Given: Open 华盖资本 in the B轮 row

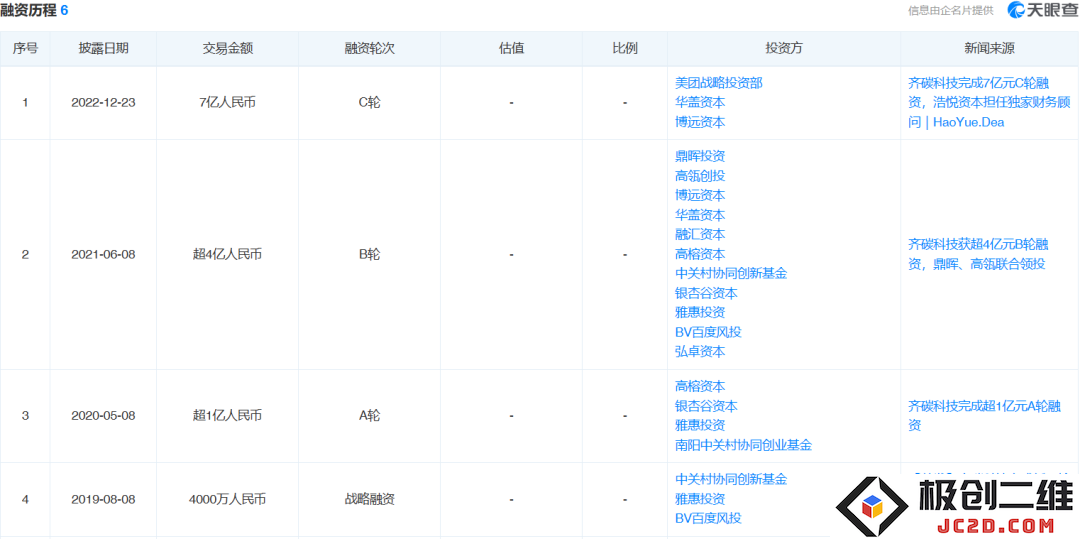Looking at the screenshot, I should point(700,215).
